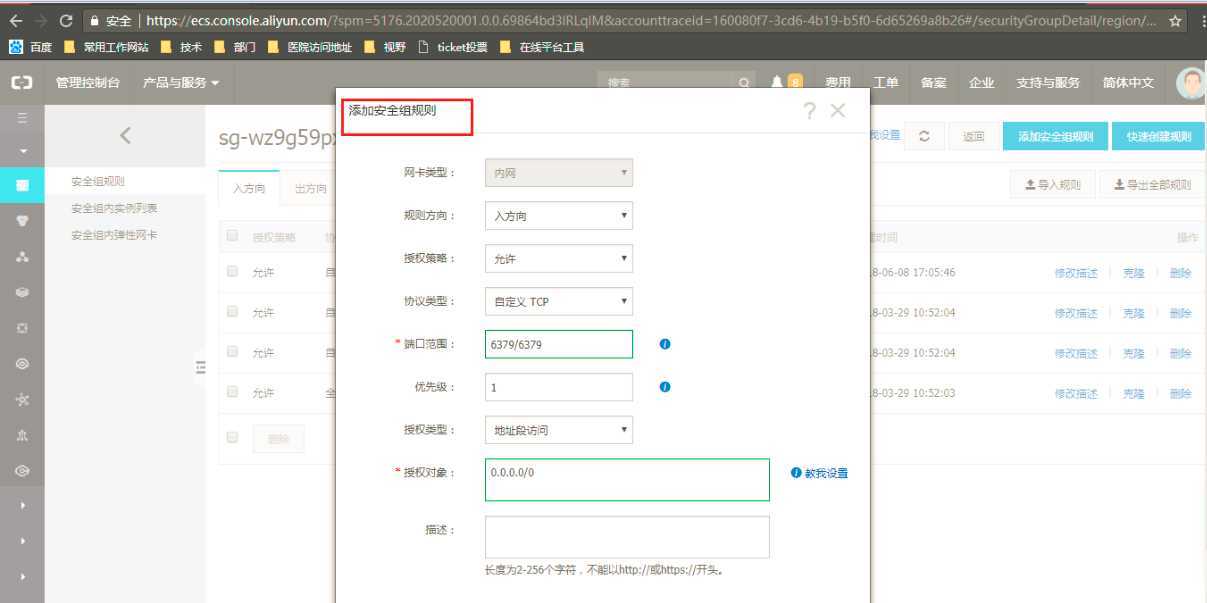The image size is (1207, 603).
Task: Click the browser back arrow
Action: click(x=16, y=20)
